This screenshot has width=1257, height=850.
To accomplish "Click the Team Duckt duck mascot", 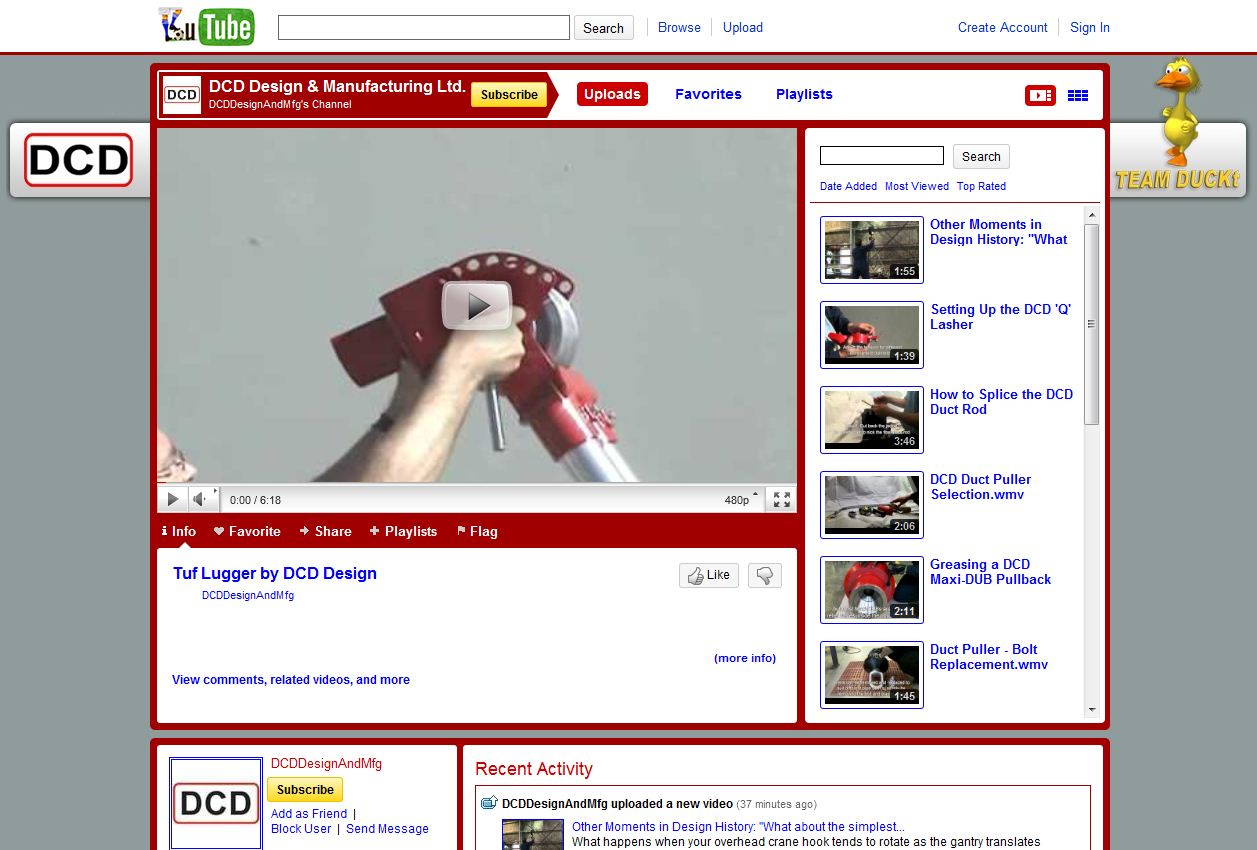I will (x=1177, y=115).
